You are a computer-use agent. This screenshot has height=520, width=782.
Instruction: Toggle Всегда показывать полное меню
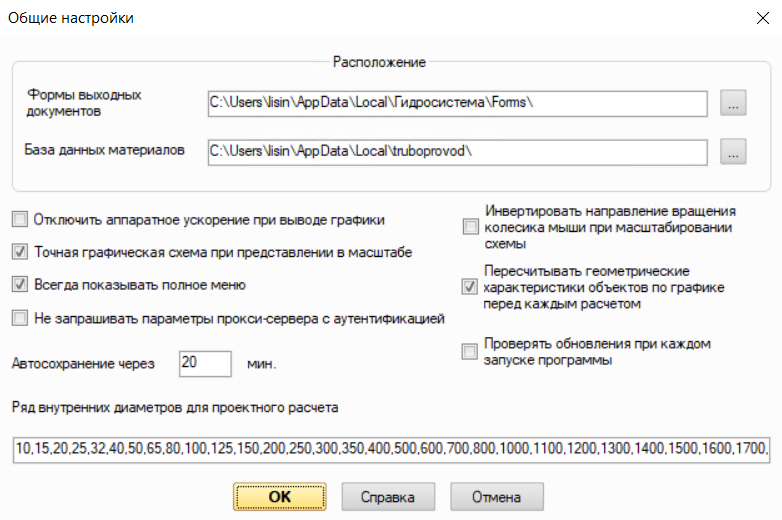20,285
